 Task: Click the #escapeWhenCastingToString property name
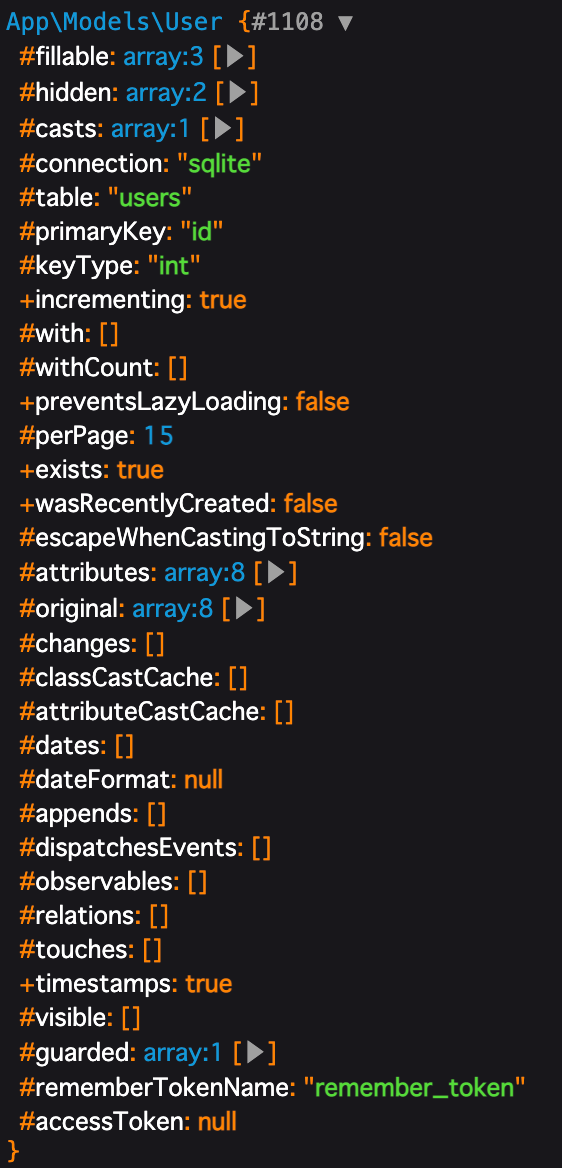193,538
